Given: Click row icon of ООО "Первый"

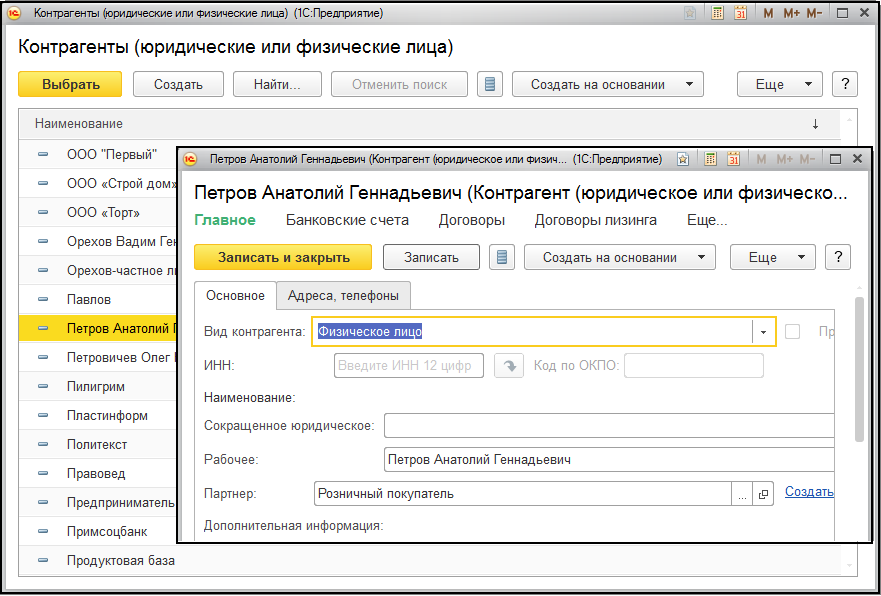Looking at the screenshot, I should coord(43,154).
